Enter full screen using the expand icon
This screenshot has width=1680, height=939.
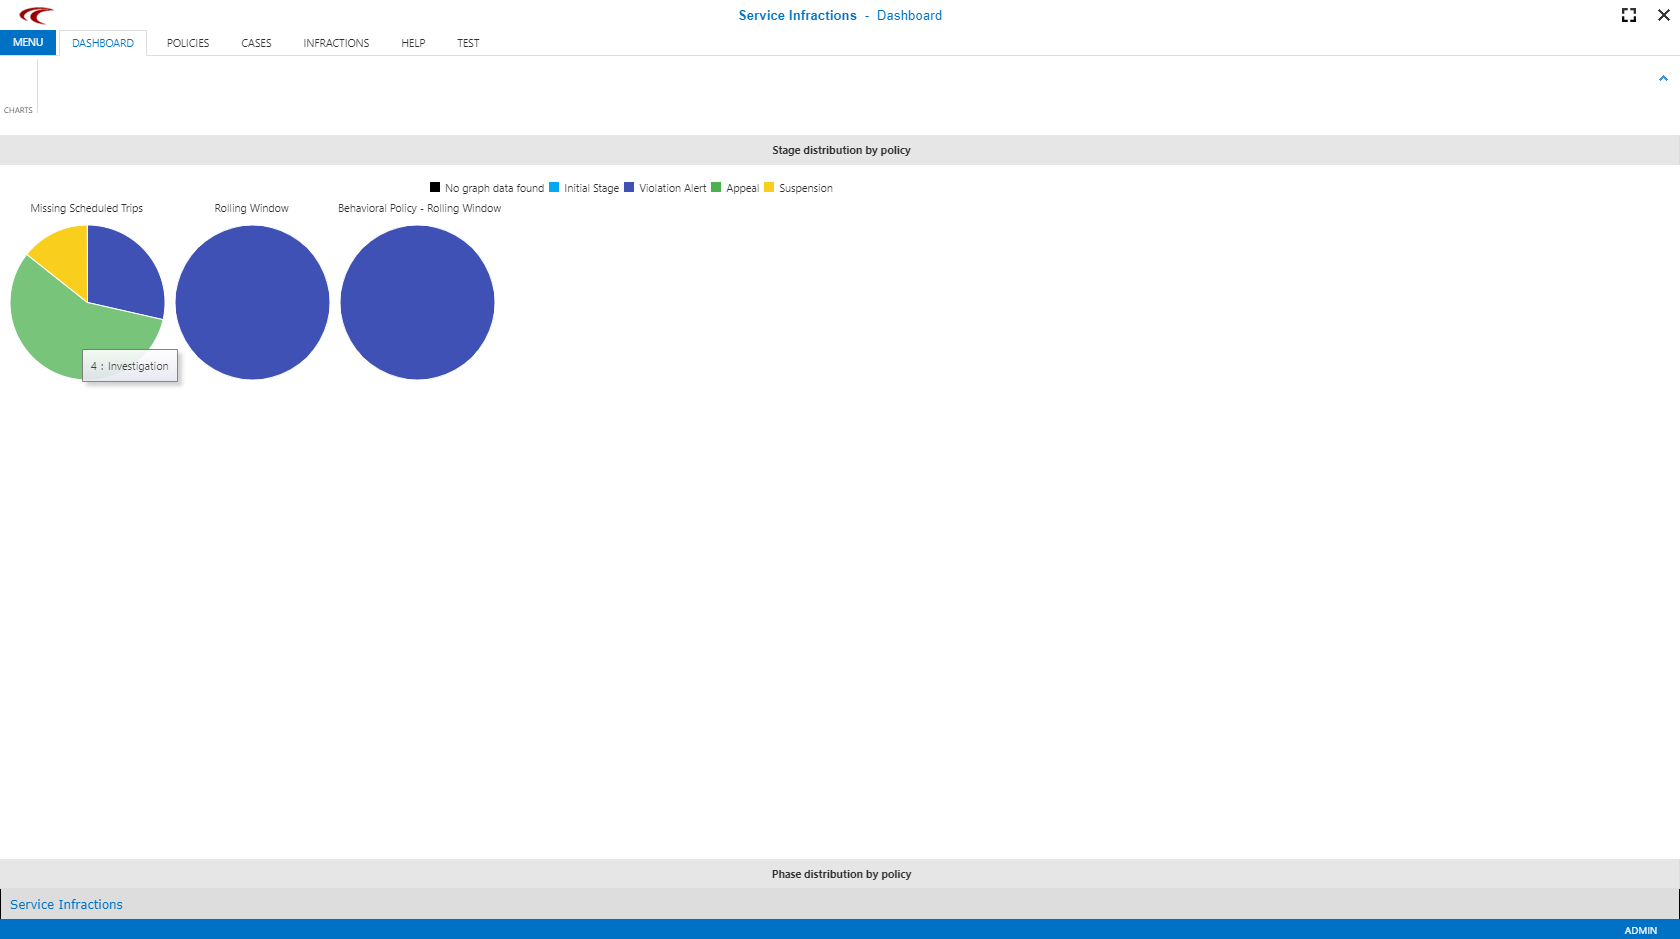tap(1628, 15)
